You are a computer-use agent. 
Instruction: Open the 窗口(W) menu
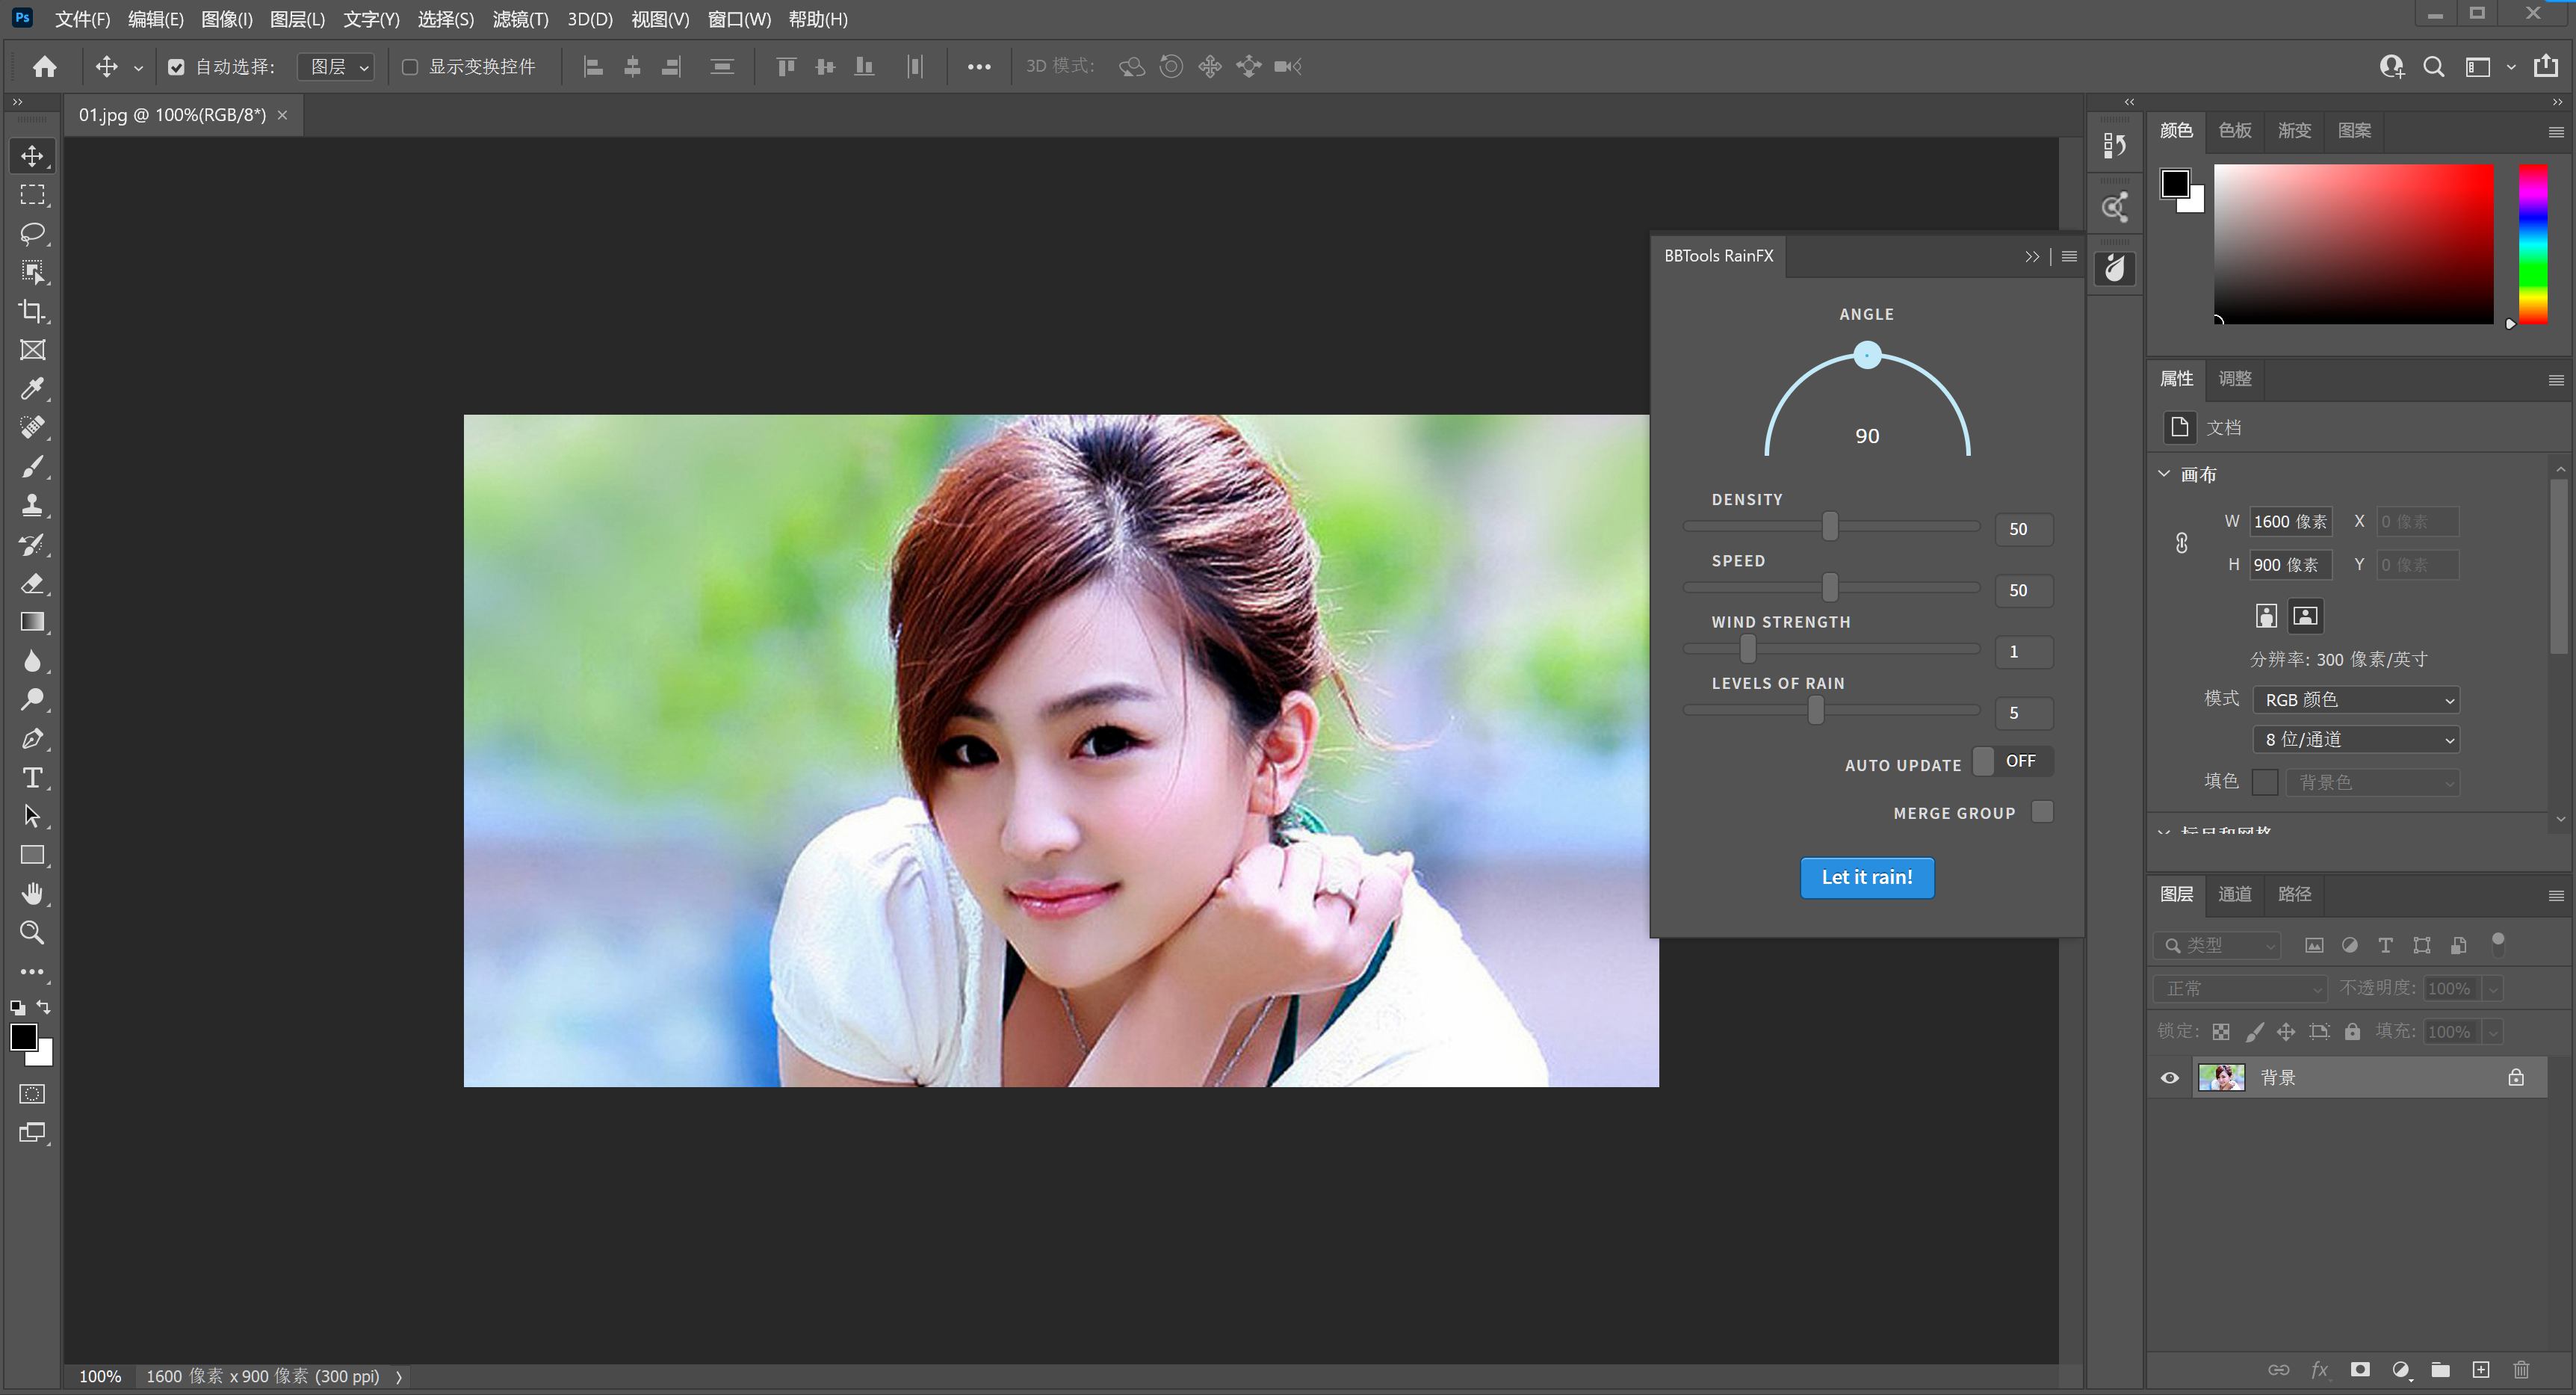pos(739,19)
